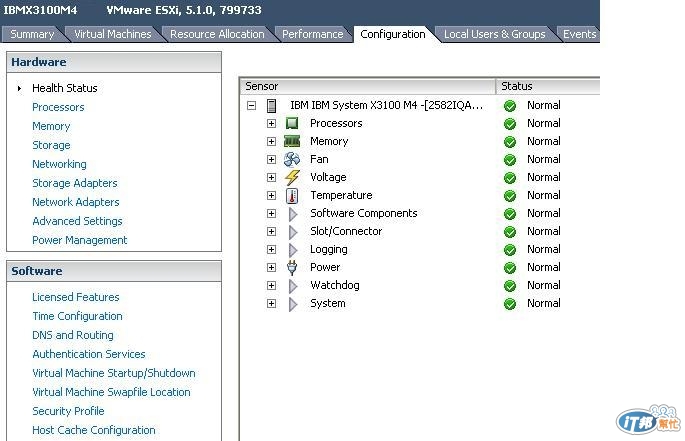Click the Temperature thermometer icon

pyautogui.click(x=292, y=195)
